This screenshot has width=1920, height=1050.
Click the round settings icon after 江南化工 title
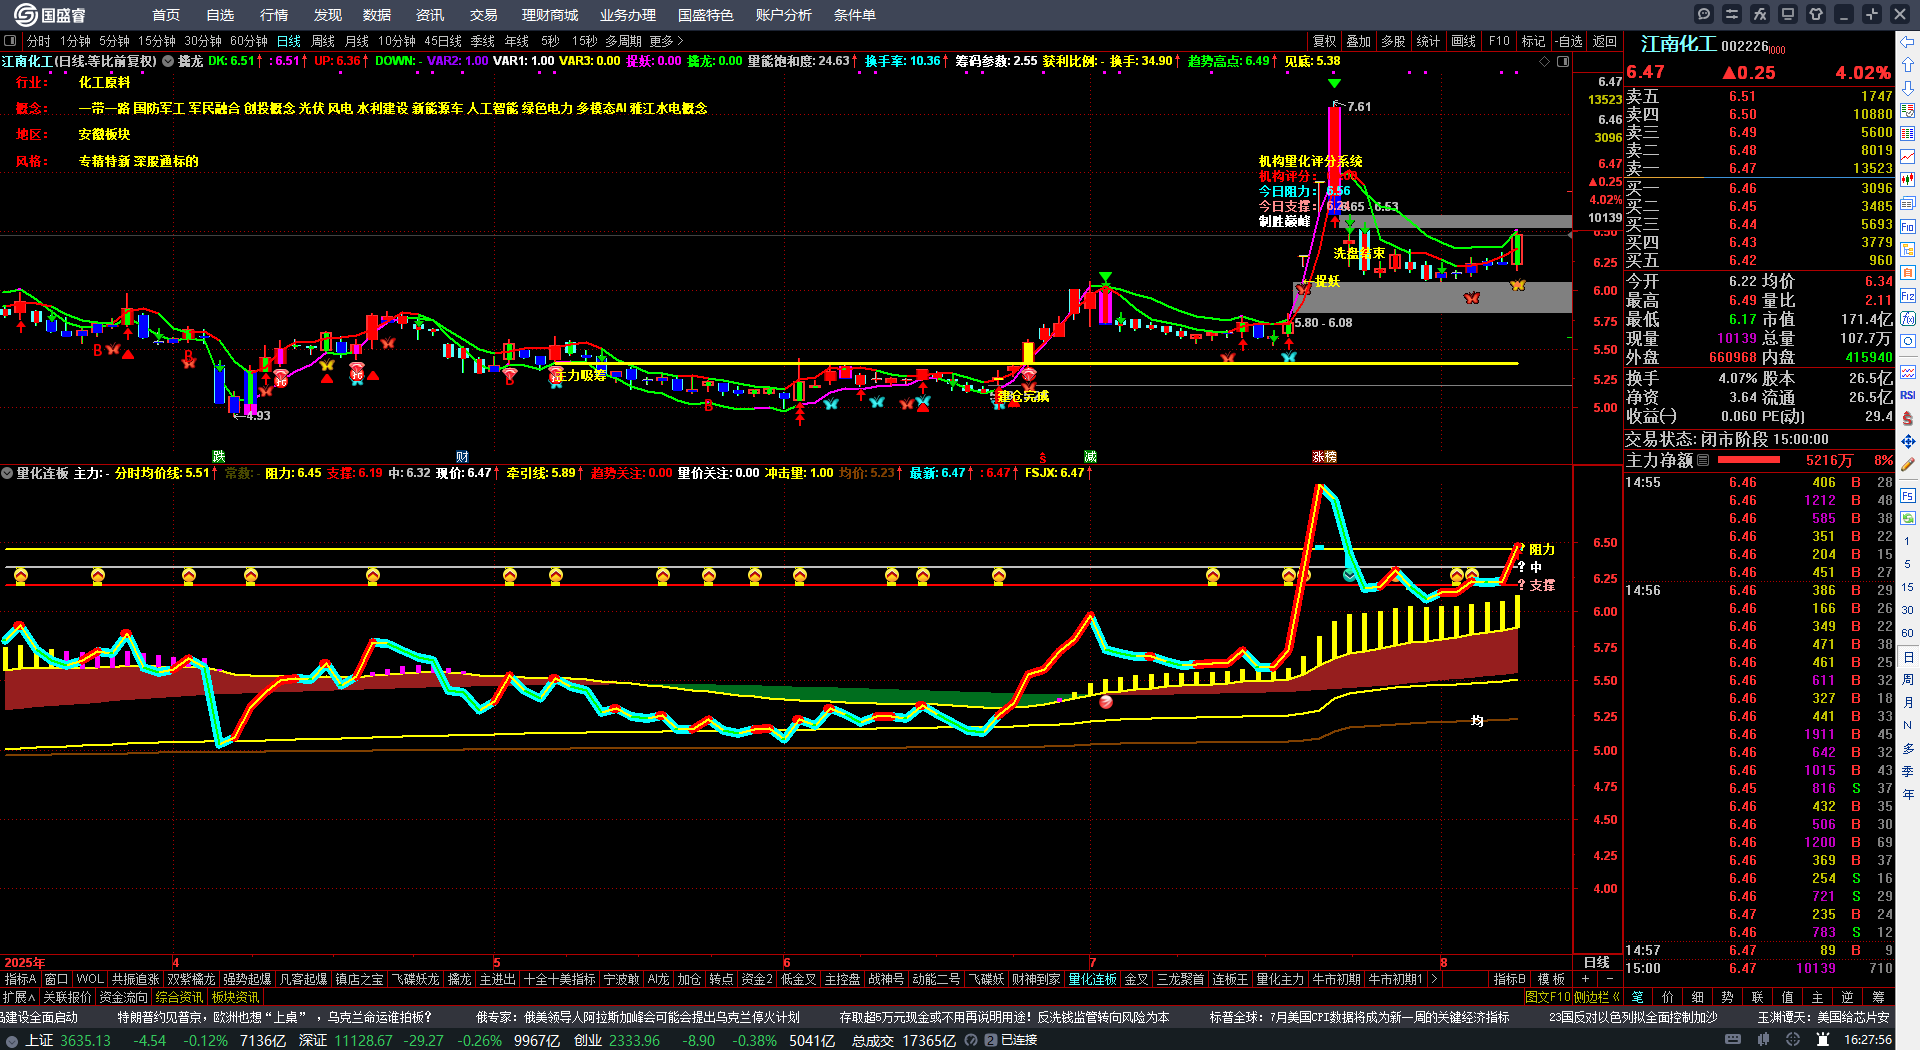(168, 61)
